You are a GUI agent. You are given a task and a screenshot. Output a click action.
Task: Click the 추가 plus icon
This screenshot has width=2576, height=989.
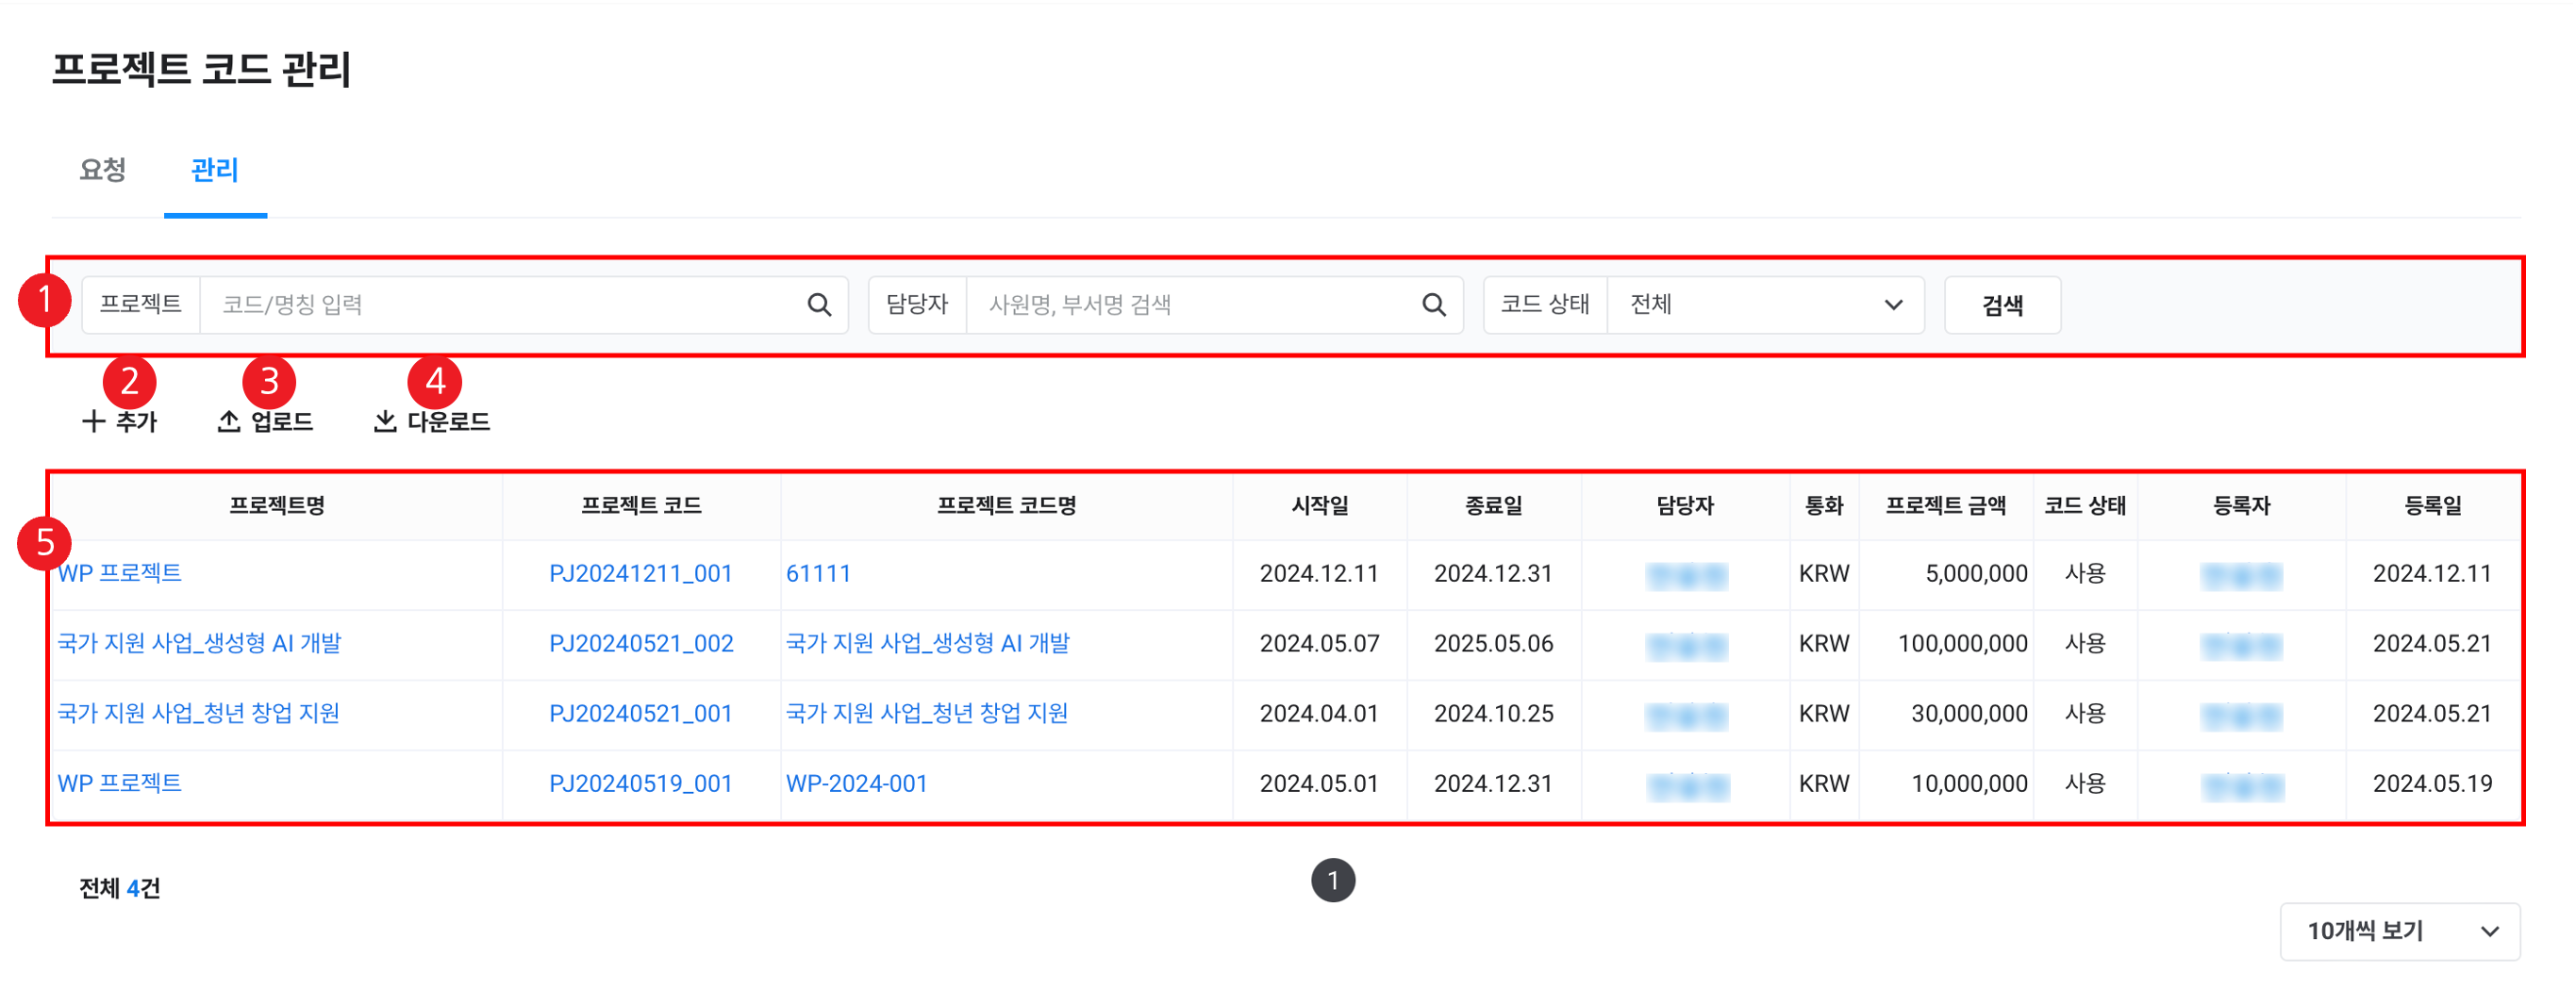93,421
